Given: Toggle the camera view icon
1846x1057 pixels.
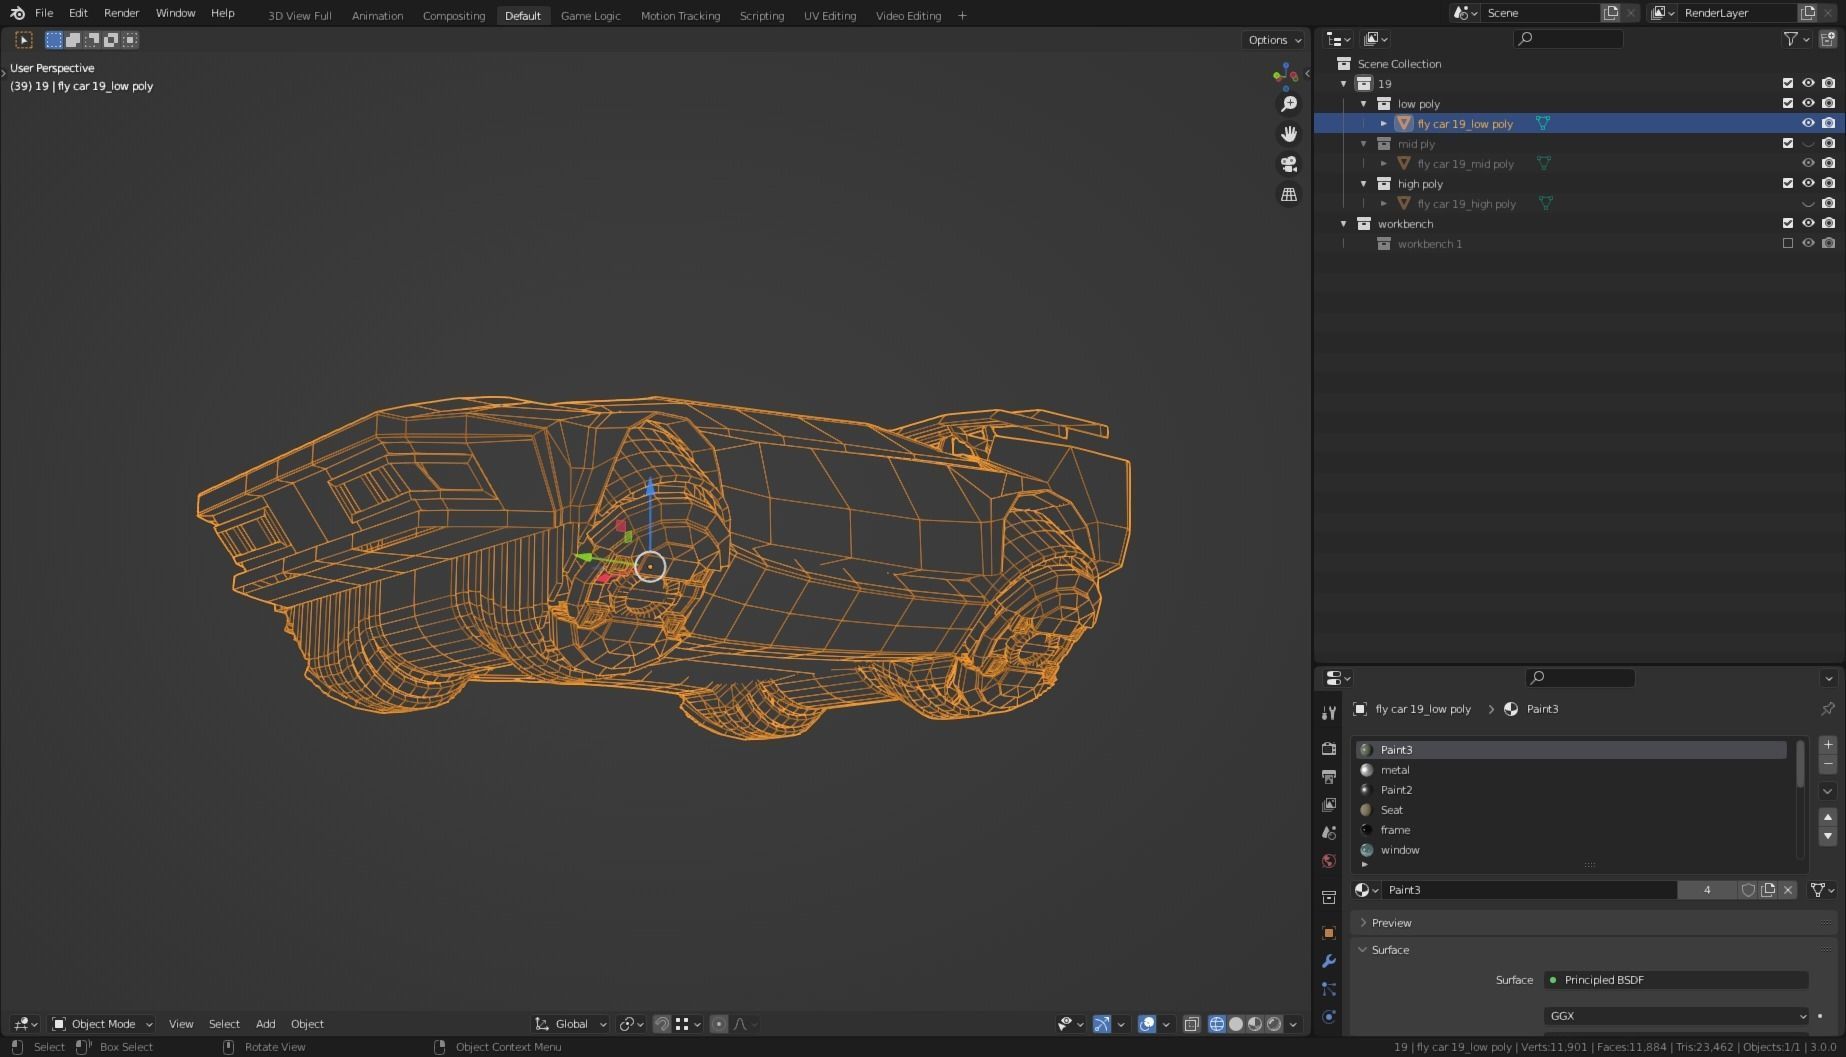Looking at the screenshot, I should point(1289,164).
